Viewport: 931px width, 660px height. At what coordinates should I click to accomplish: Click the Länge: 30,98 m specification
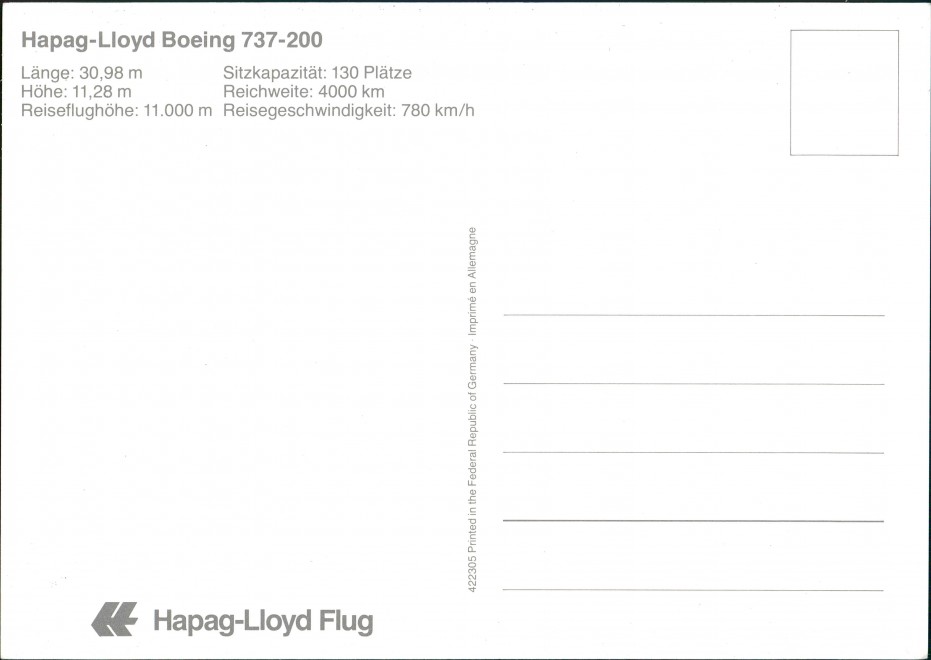pyautogui.click(x=81, y=73)
